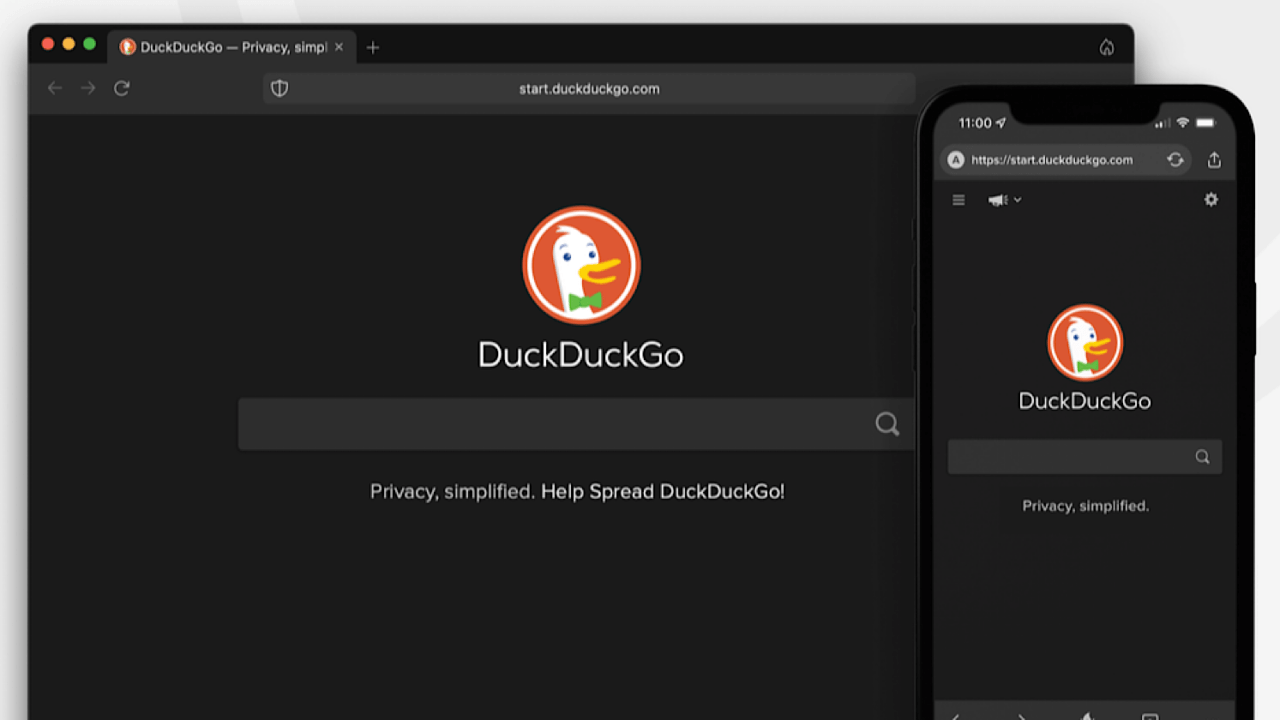Click desktop 'Privacy, simplified.' text
1280x720 pixels.
click(x=453, y=491)
